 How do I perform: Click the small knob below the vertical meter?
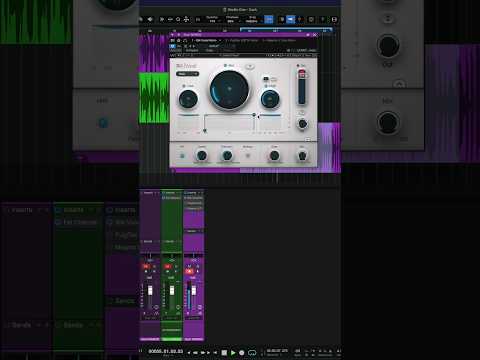click(x=302, y=124)
